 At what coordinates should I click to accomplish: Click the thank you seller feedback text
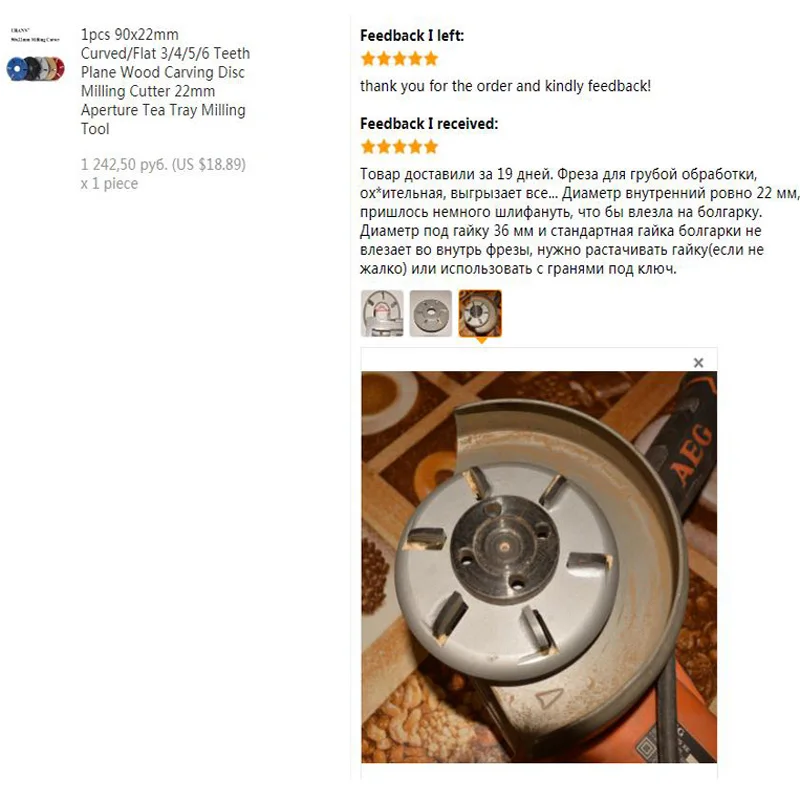coord(505,86)
